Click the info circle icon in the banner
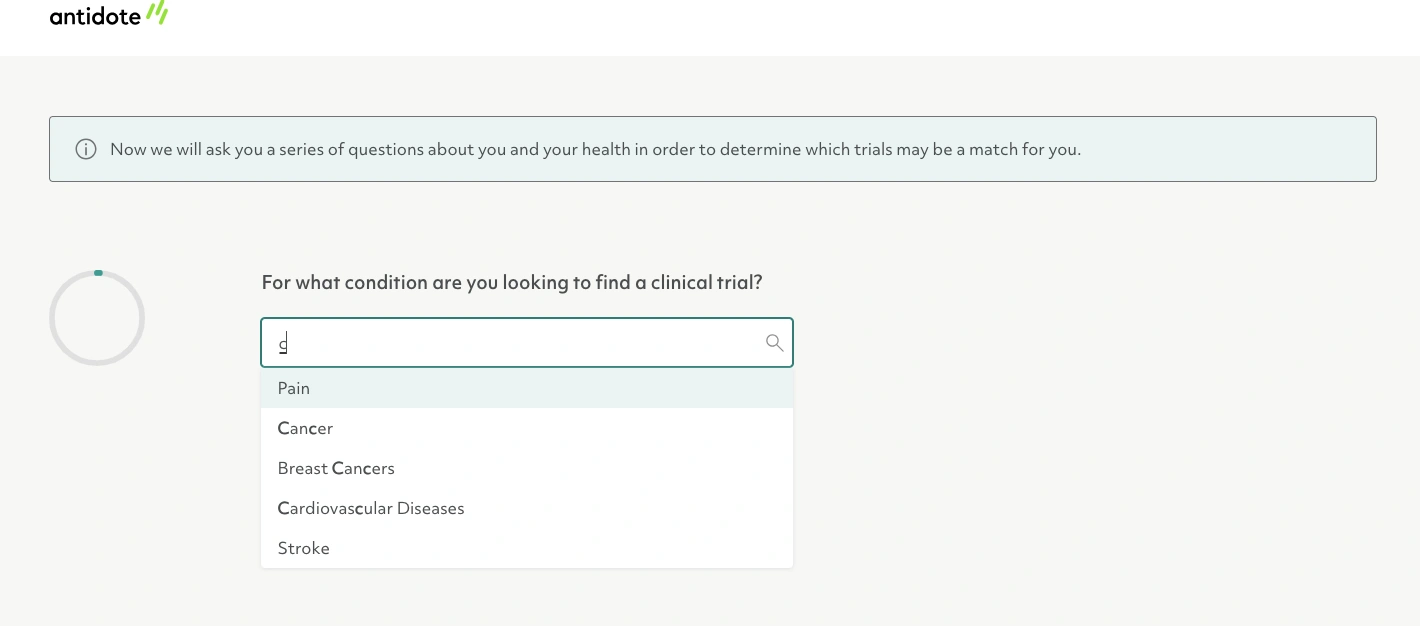1420x626 pixels. pos(86,149)
